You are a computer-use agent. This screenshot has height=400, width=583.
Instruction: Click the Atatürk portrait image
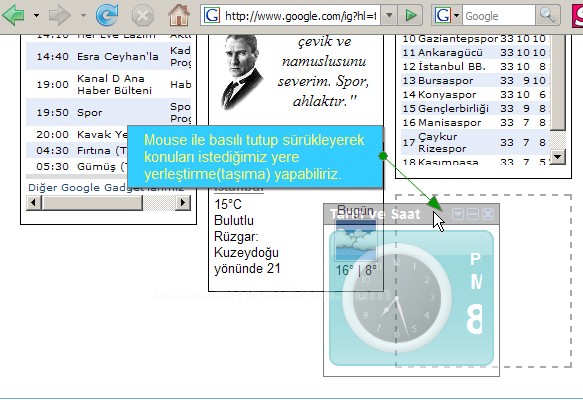click(242, 72)
